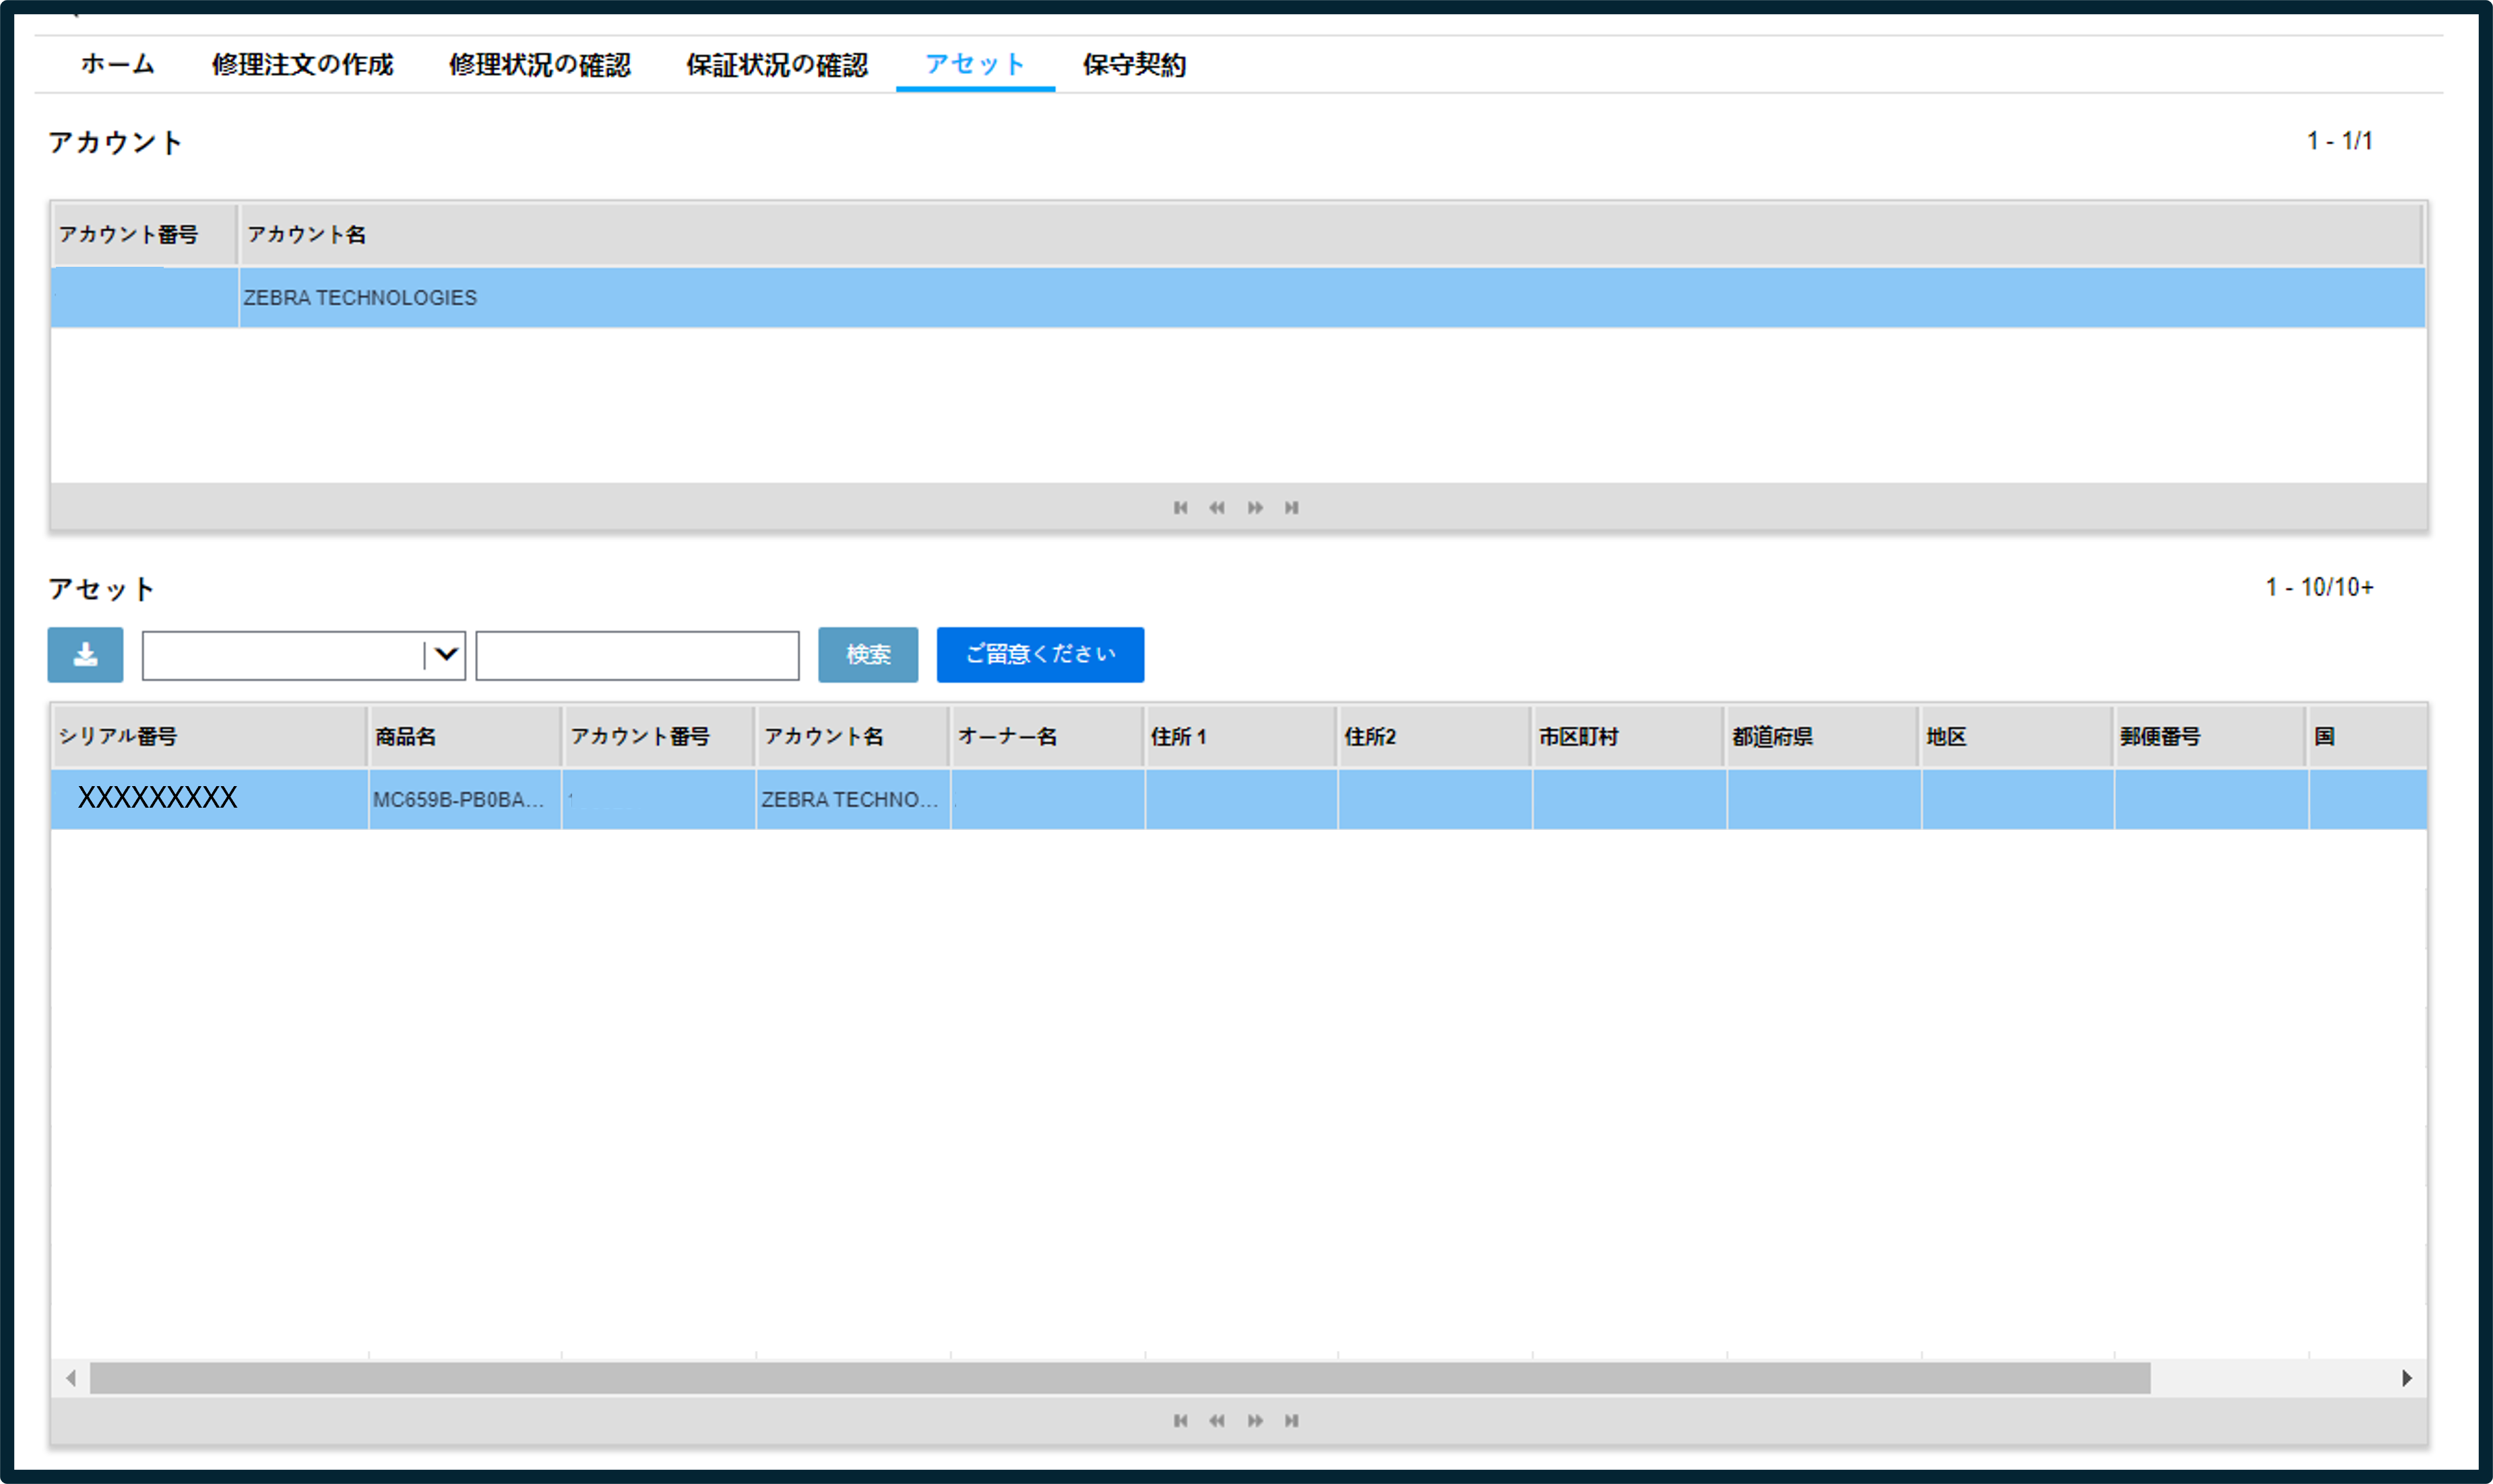Download the asset list with the export icon

85,655
